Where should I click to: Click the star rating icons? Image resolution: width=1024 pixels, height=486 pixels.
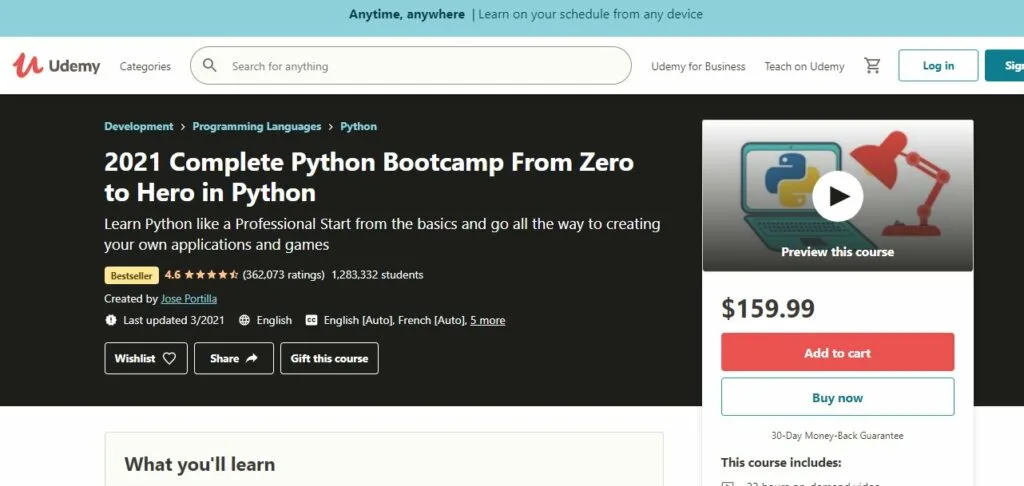pyautogui.click(x=211, y=275)
